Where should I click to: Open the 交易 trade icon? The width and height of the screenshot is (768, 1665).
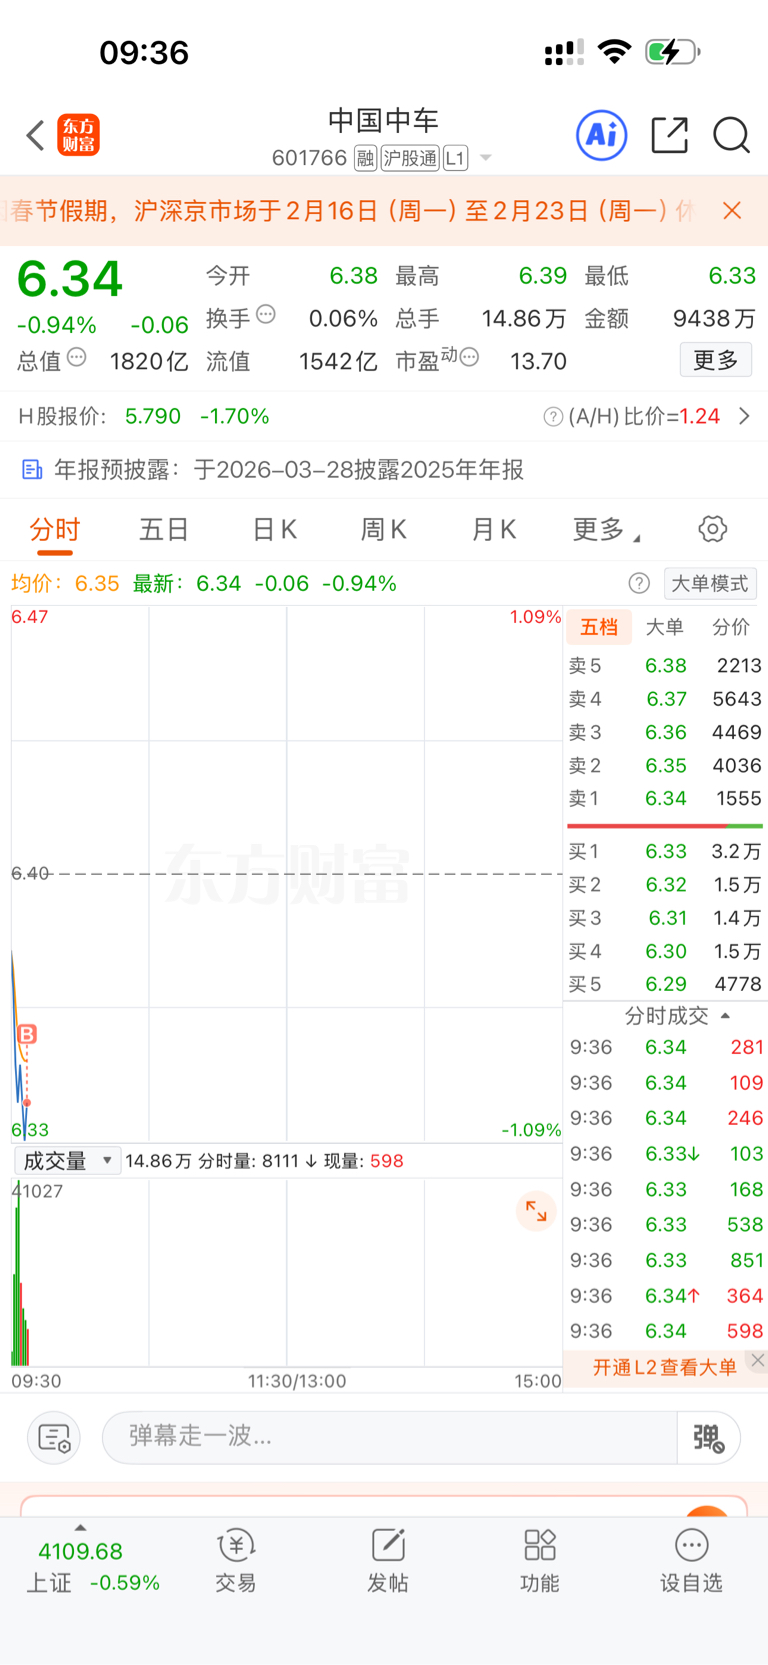pyautogui.click(x=236, y=1561)
